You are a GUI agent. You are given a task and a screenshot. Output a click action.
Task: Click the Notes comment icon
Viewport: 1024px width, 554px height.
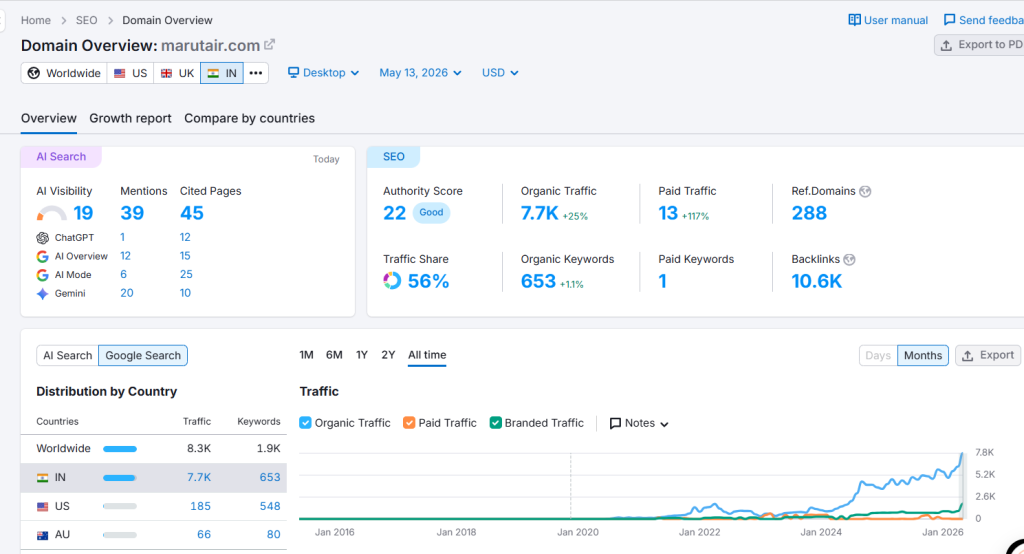615,423
